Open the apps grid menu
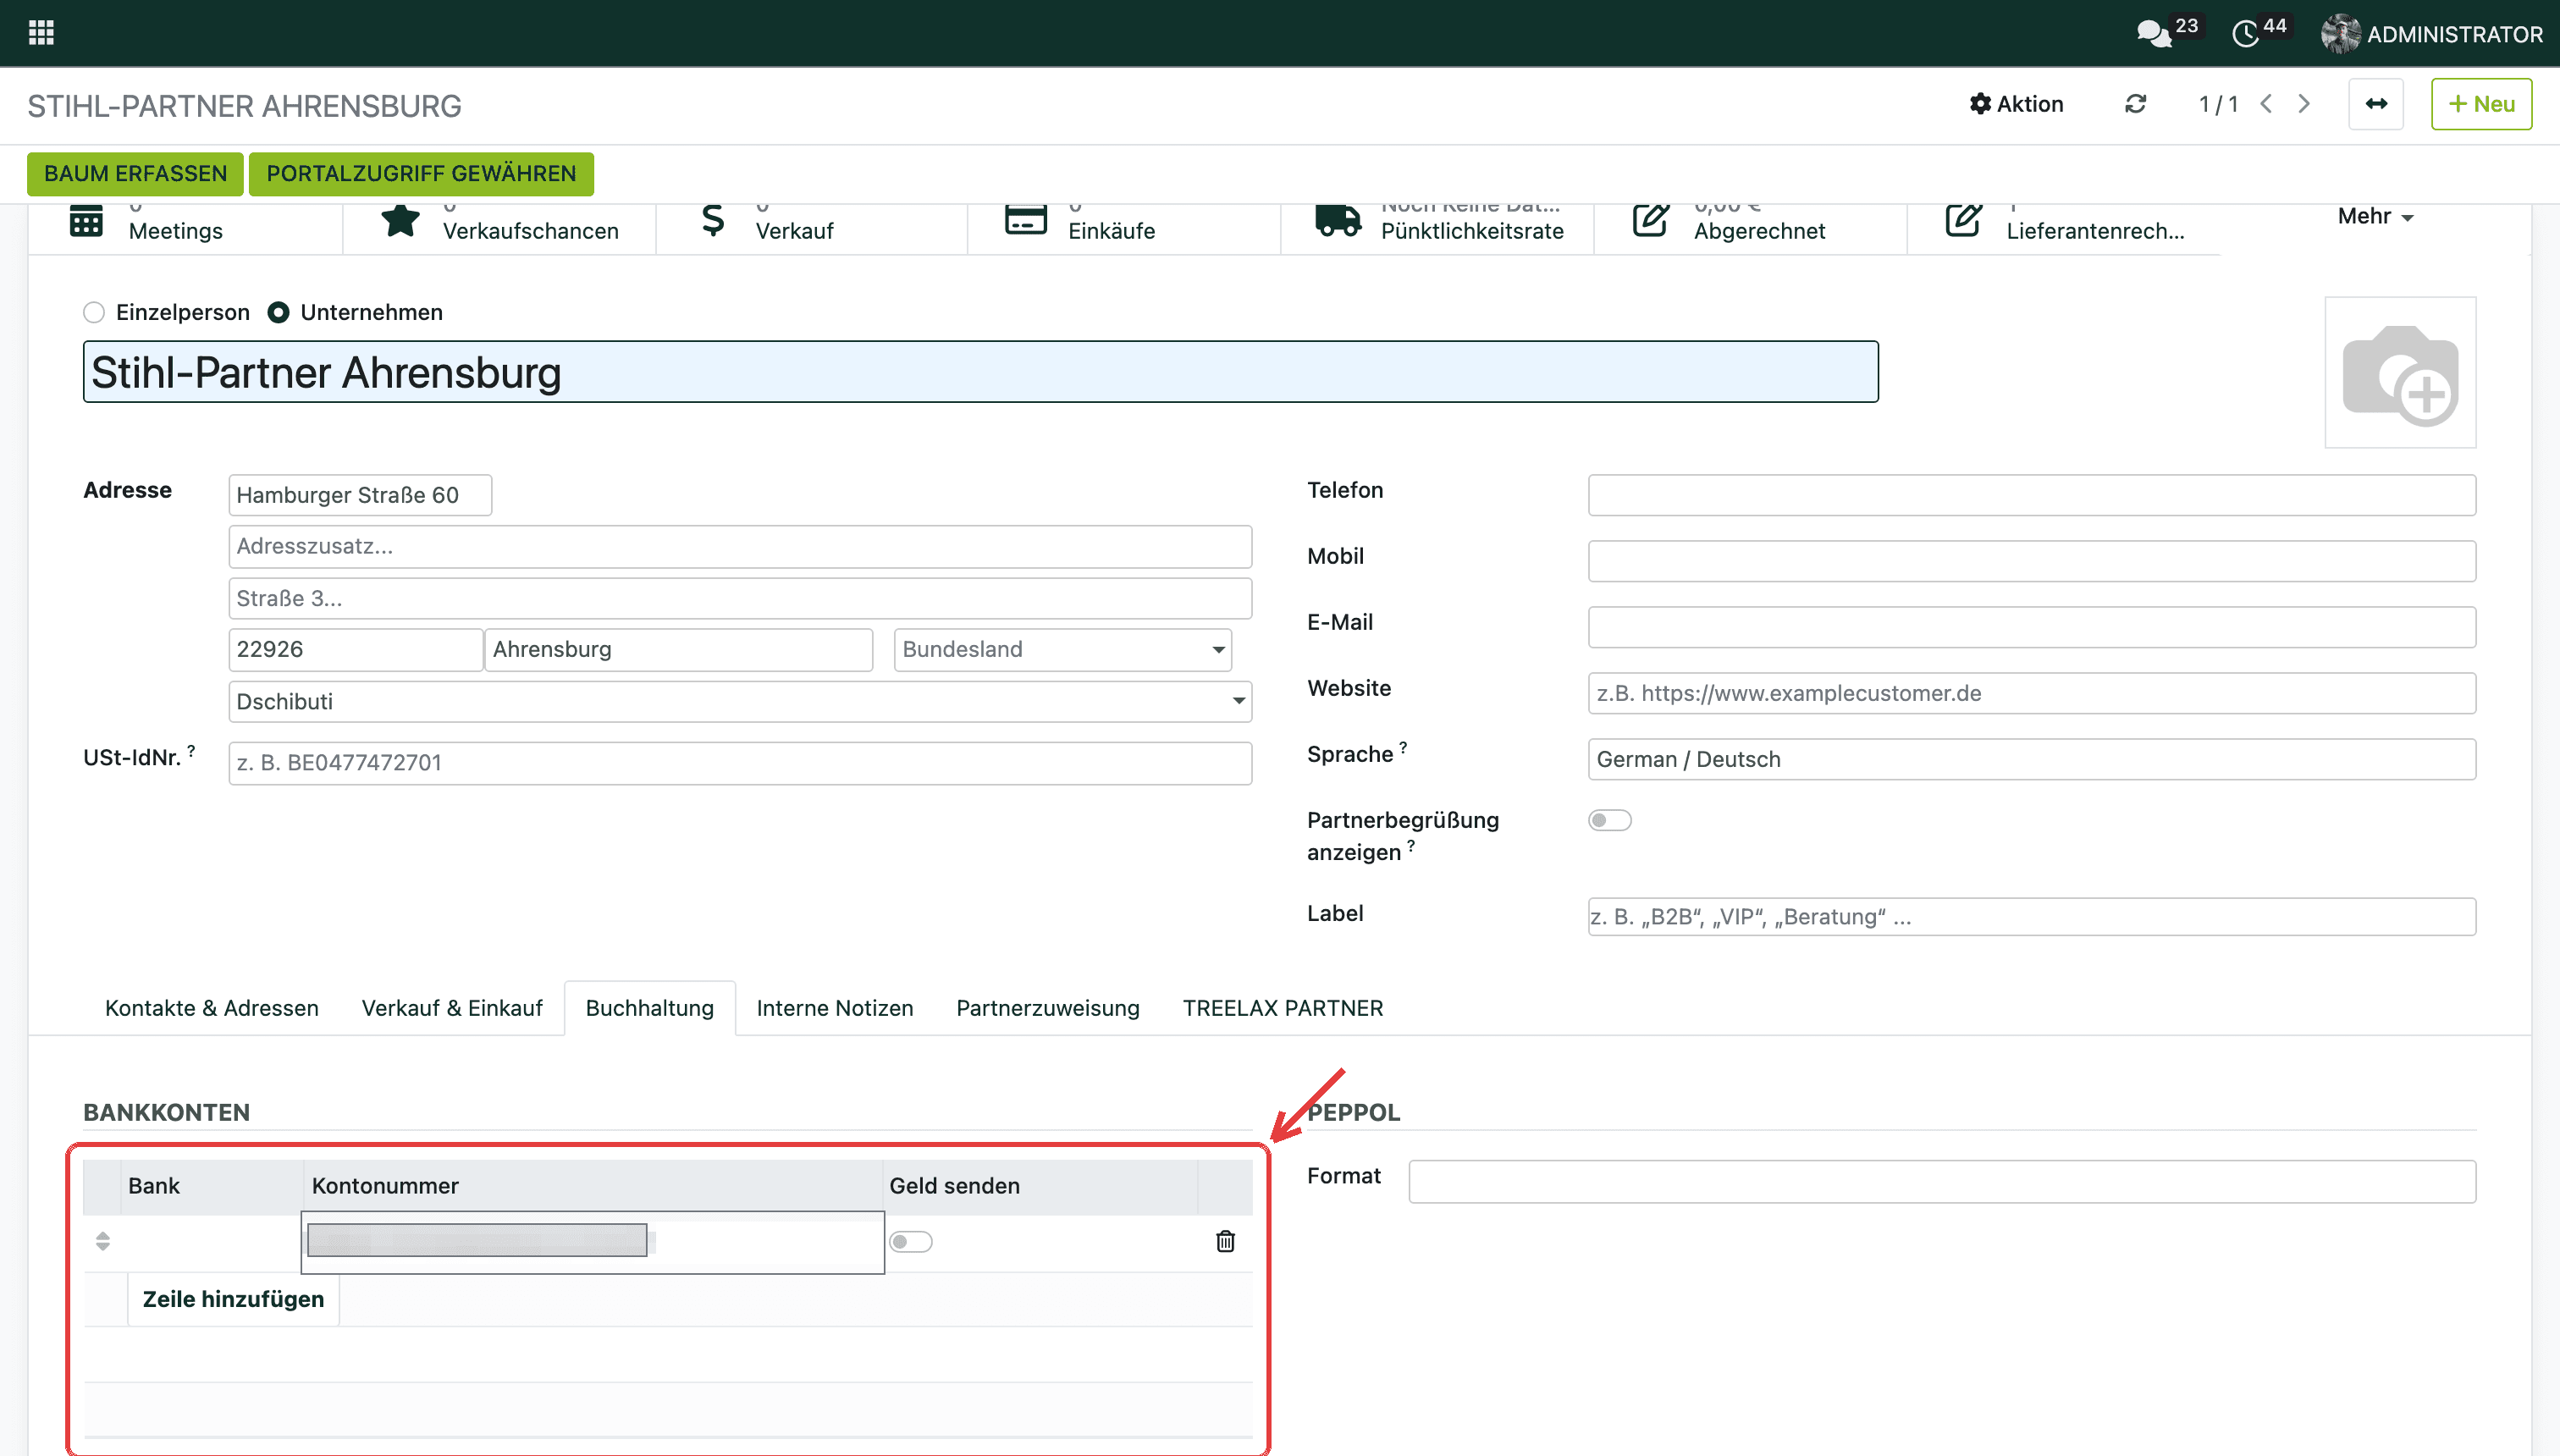The width and height of the screenshot is (2560, 1456). click(41, 33)
